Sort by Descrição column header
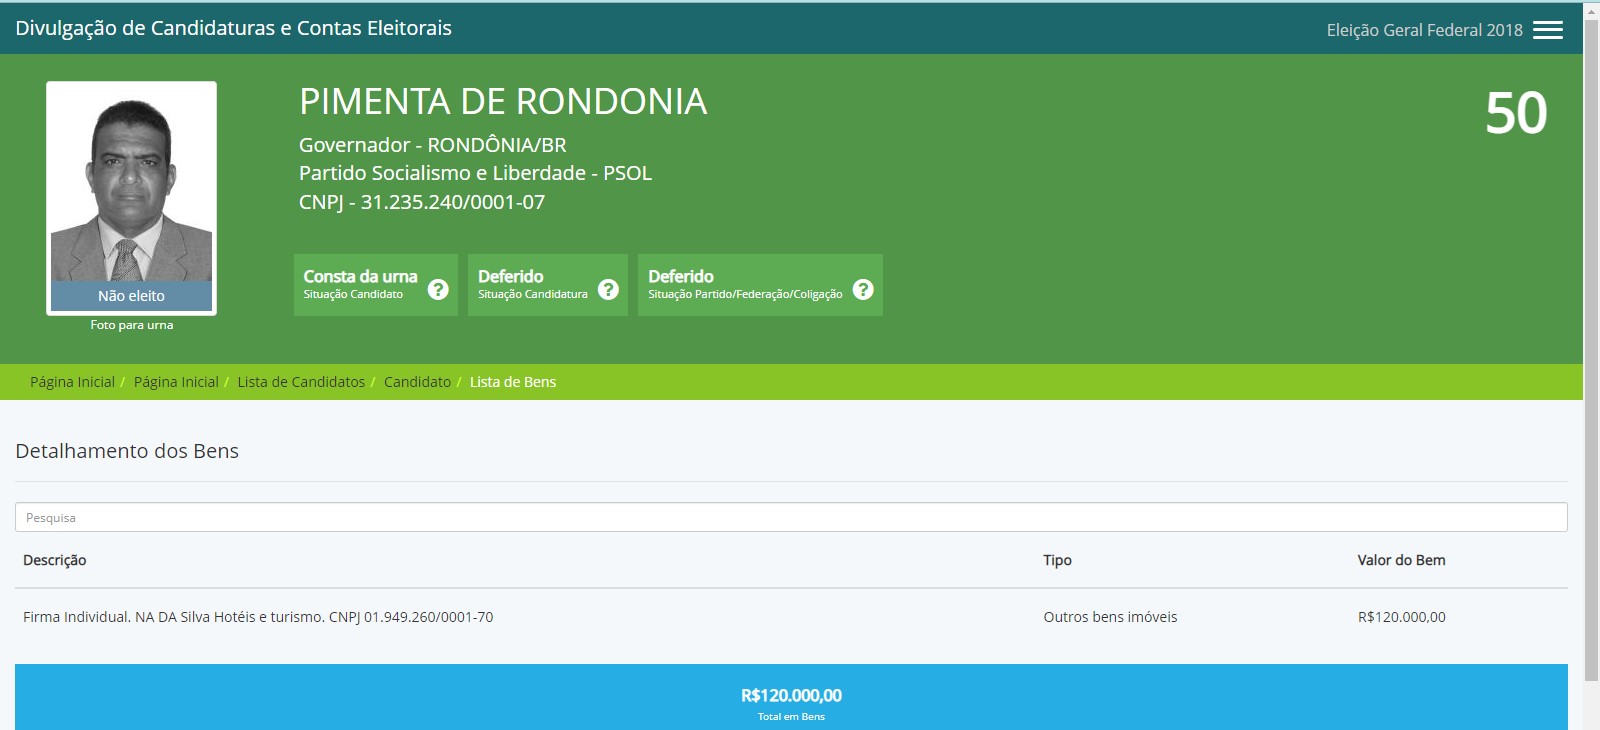This screenshot has height=730, width=1600. 55,560
